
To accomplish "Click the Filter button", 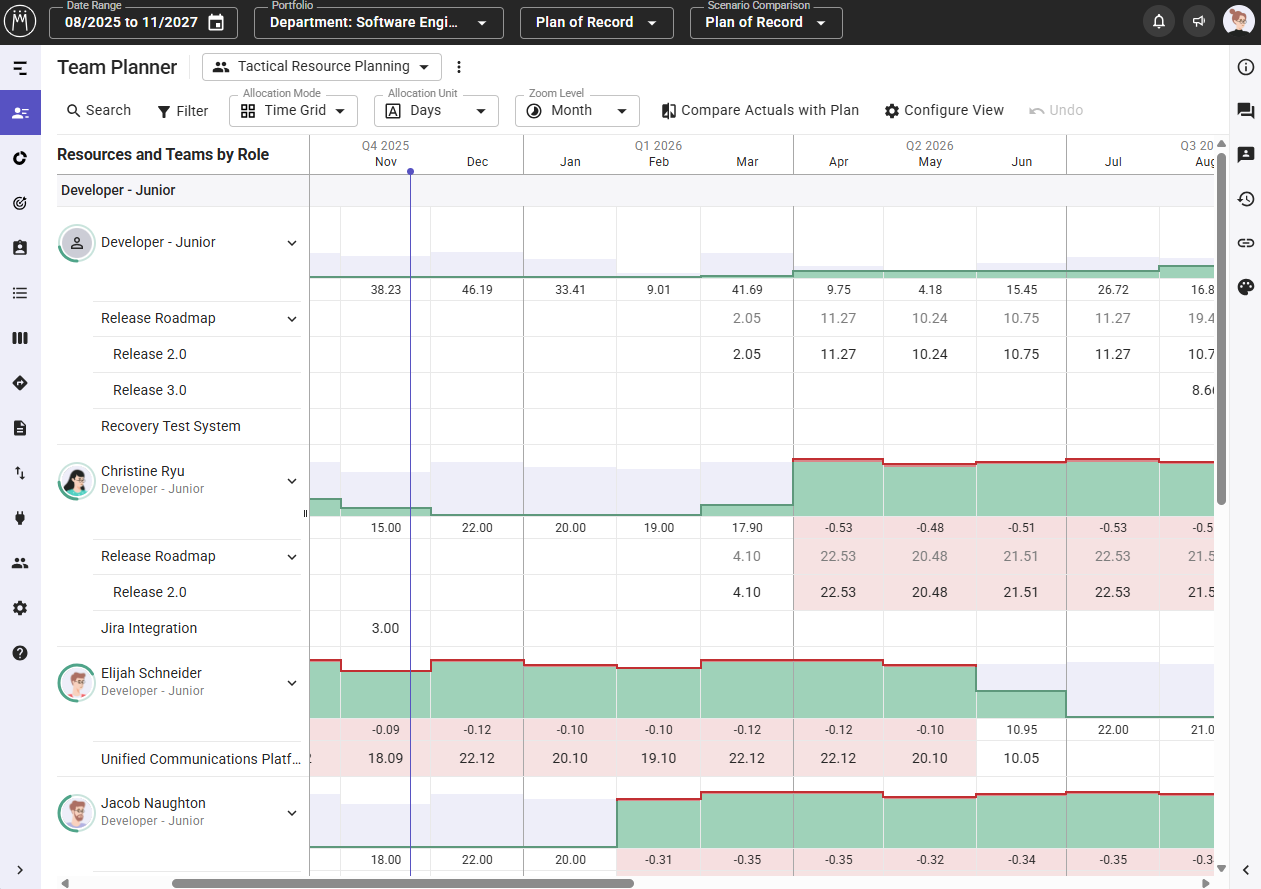I will [182, 111].
